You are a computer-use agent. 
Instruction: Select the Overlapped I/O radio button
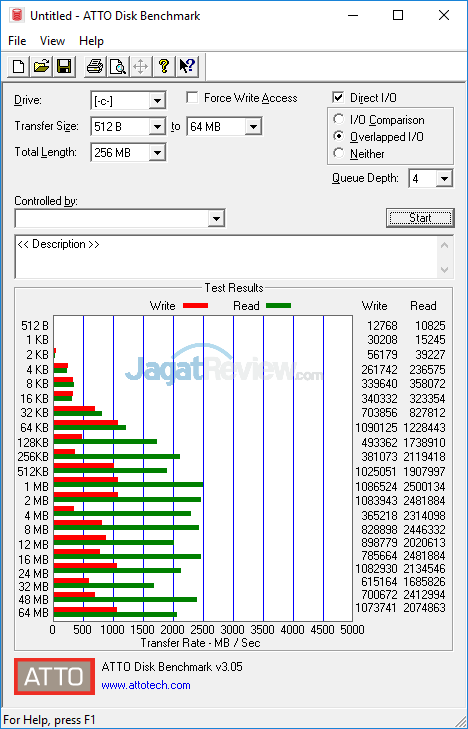tap(339, 136)
